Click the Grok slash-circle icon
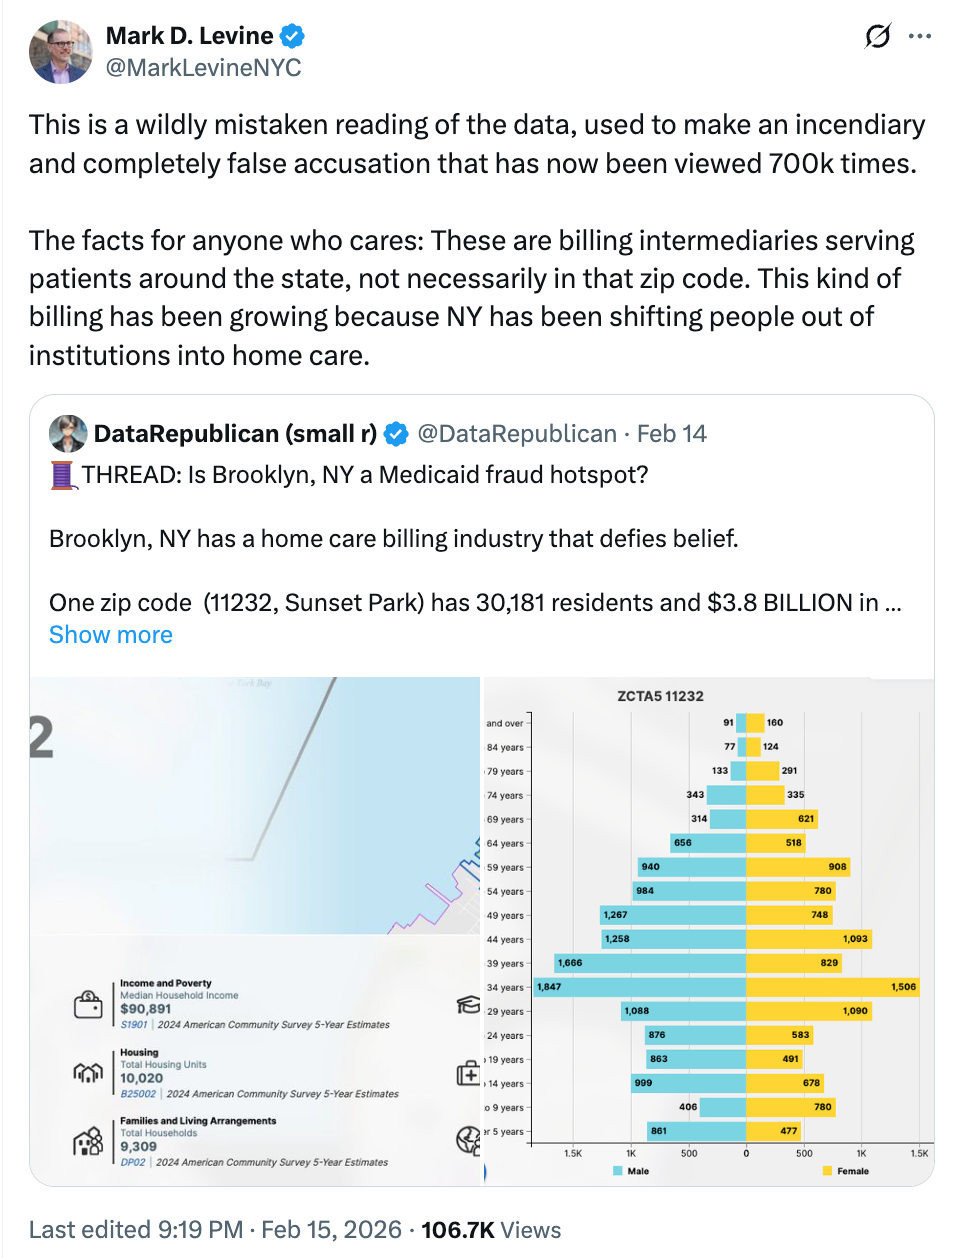The height and width of the screenshot is (1258, 958). click(x=877, y=37)
